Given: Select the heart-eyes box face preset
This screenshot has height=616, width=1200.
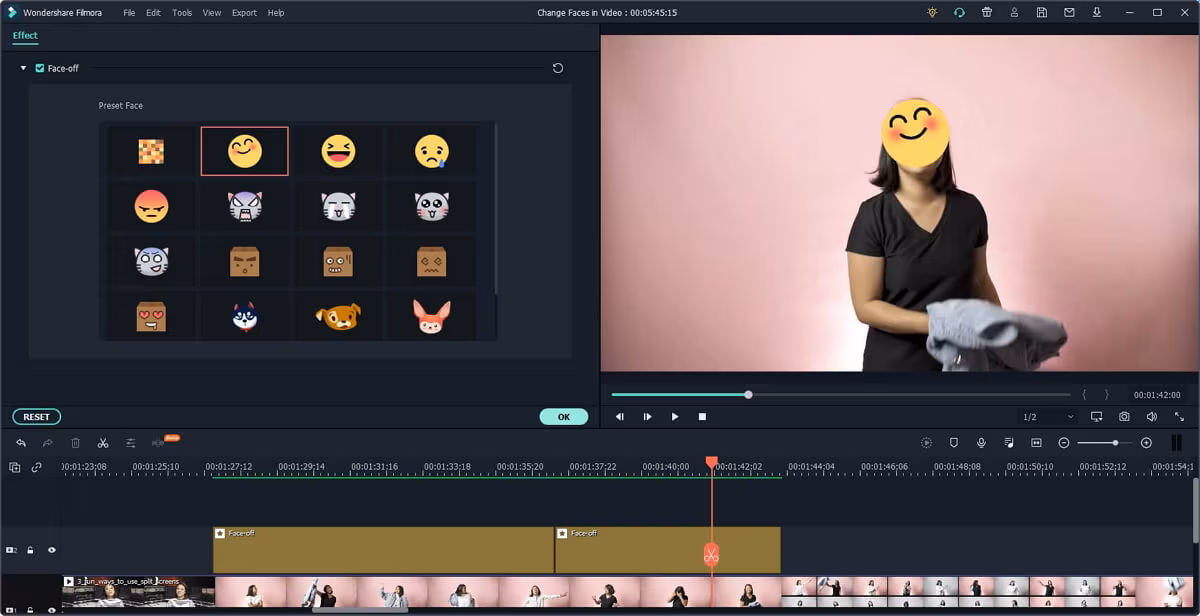Looking at the screenshot, I should pos(151,316).
